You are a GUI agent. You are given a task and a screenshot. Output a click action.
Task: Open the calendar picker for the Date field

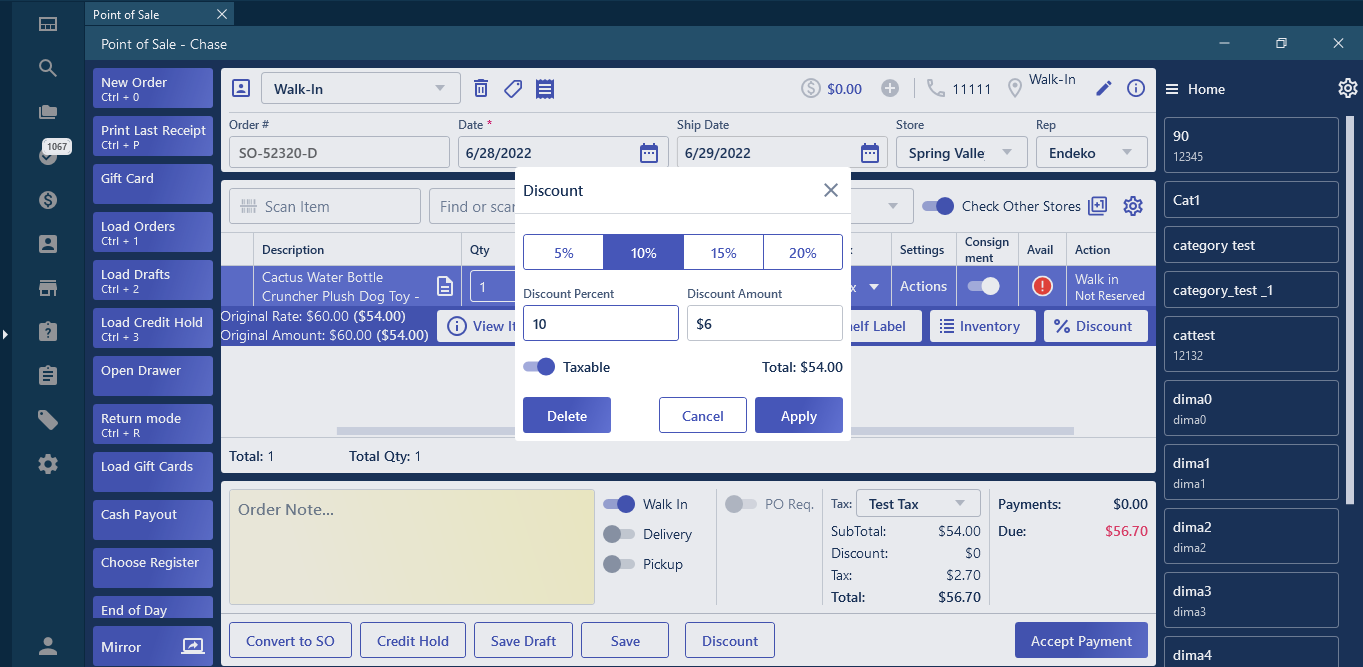point(649,153)
